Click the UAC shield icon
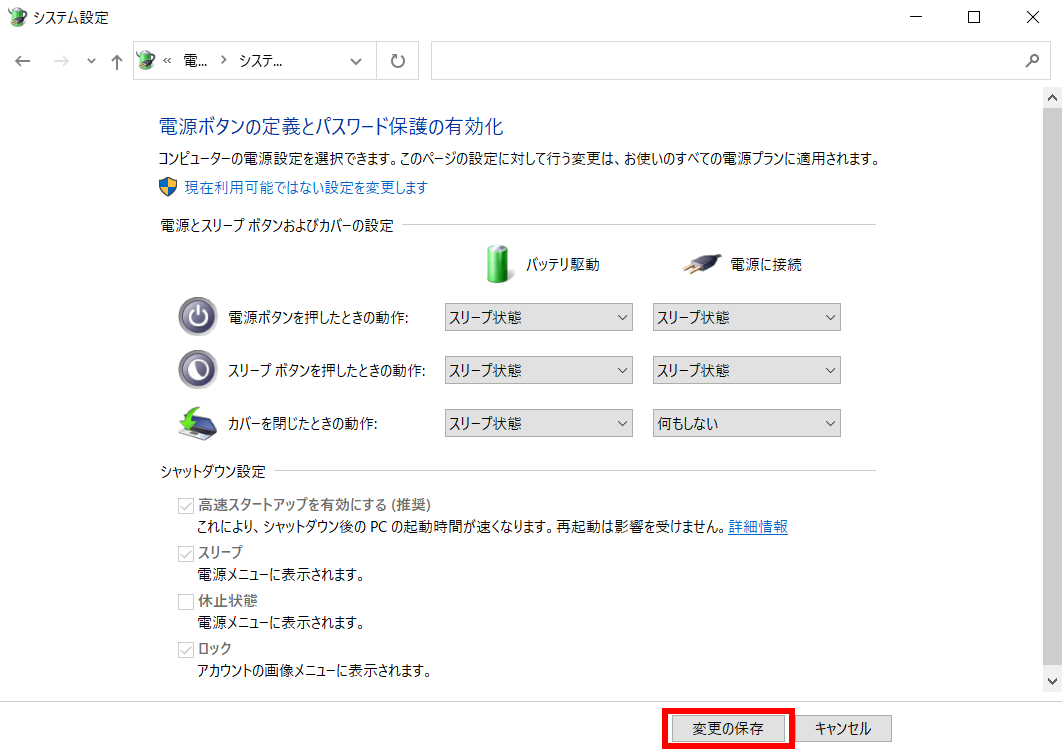 (x=168, y=187)
